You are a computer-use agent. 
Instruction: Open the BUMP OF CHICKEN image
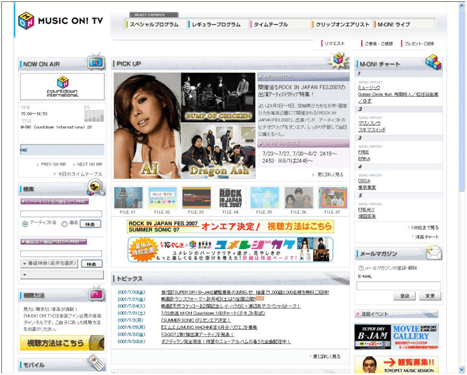coord(218,97)
